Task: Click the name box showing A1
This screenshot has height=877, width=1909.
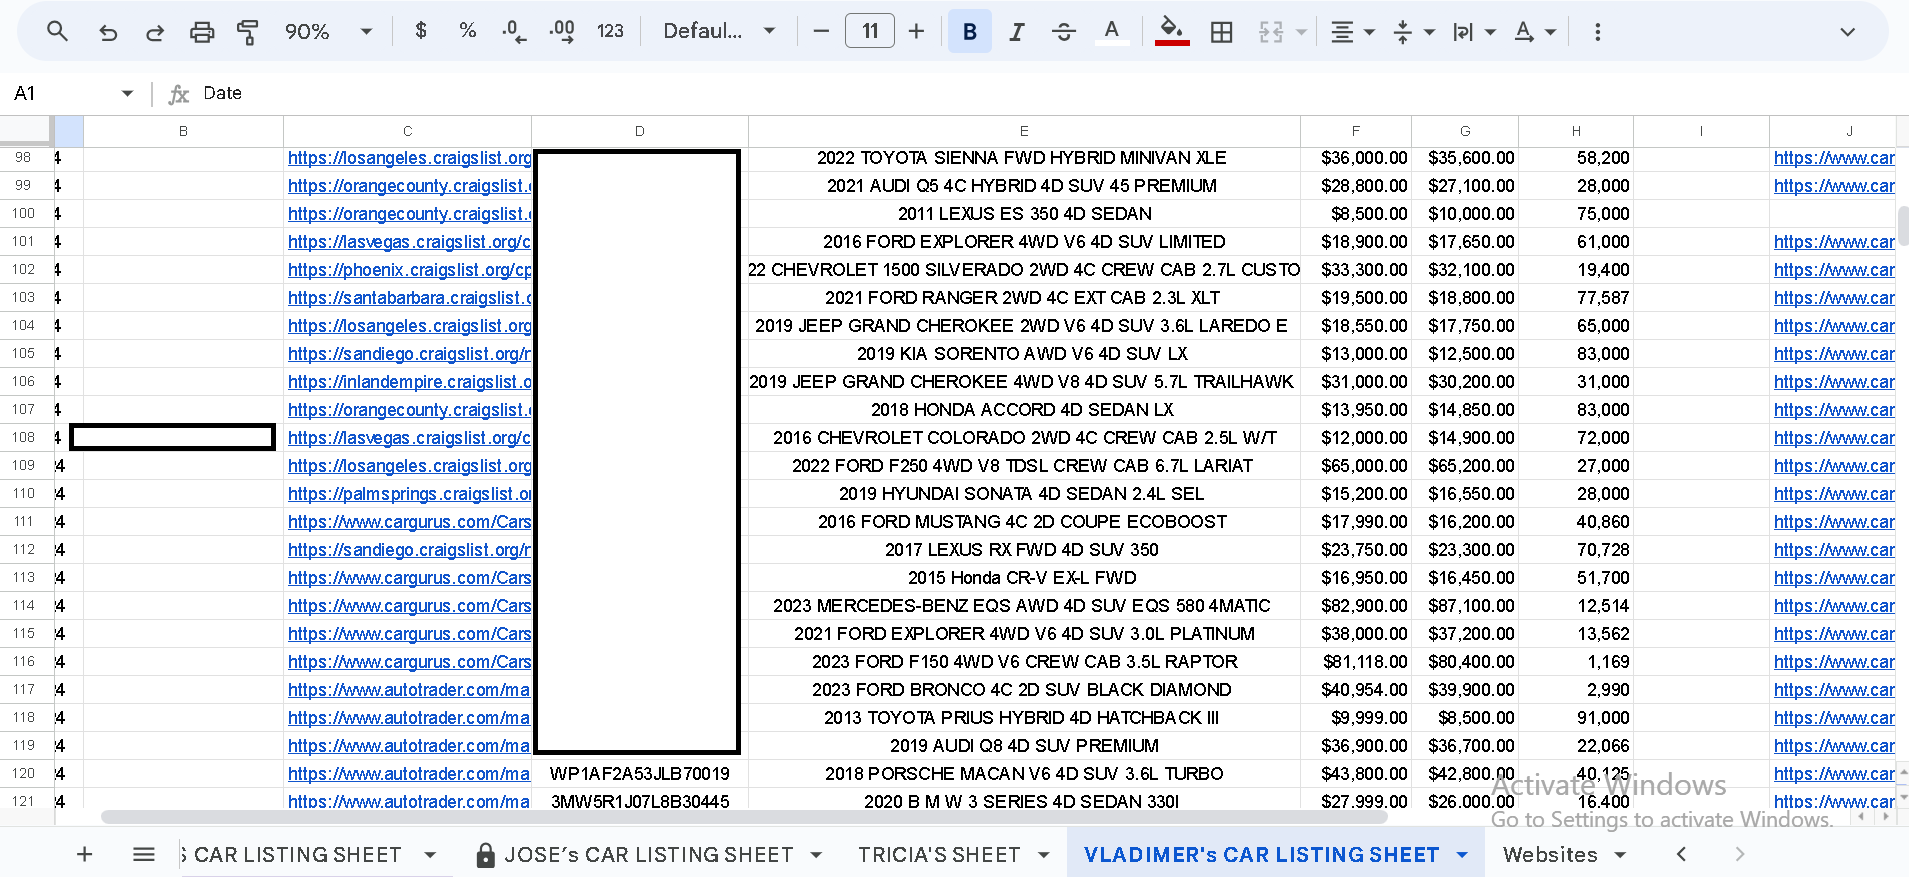Action: click(x=60, y=93)
